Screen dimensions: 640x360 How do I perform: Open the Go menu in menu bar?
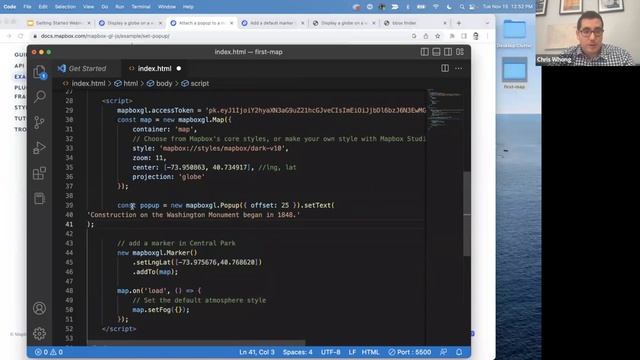point(105,7)
